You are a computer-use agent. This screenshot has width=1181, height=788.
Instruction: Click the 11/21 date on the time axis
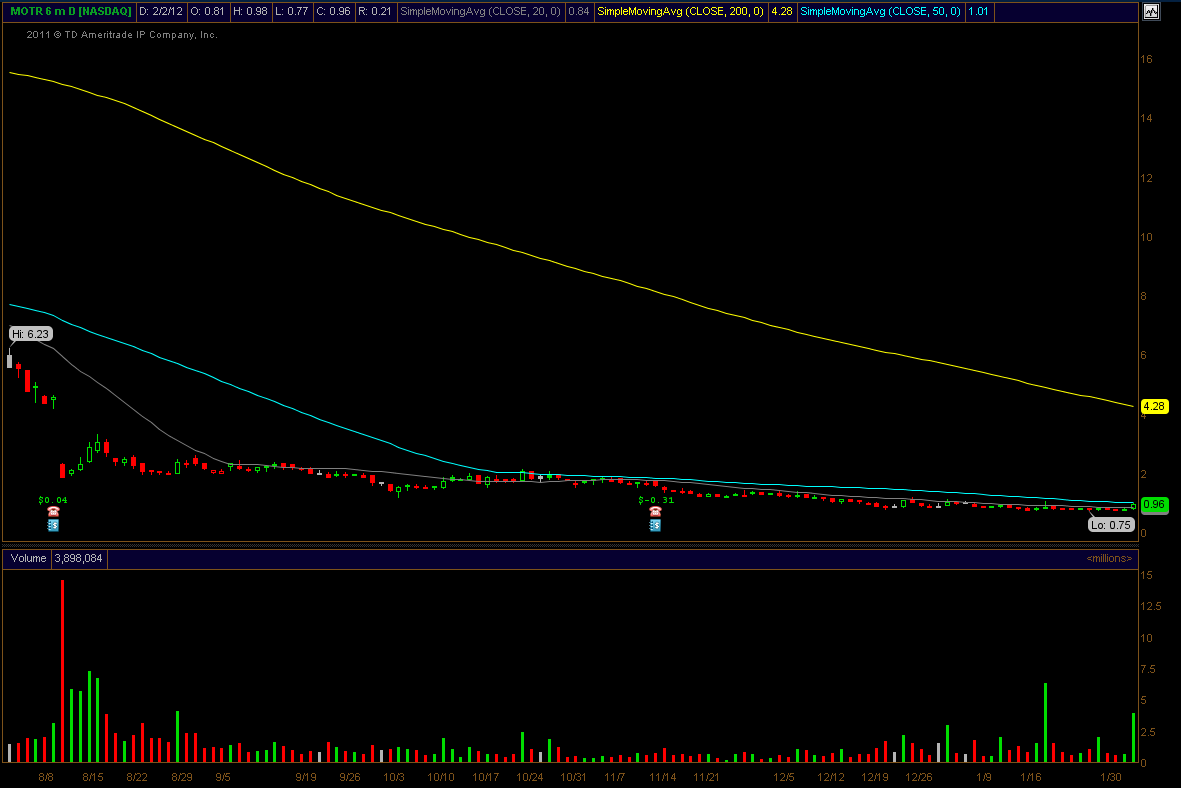pos(706,777)
